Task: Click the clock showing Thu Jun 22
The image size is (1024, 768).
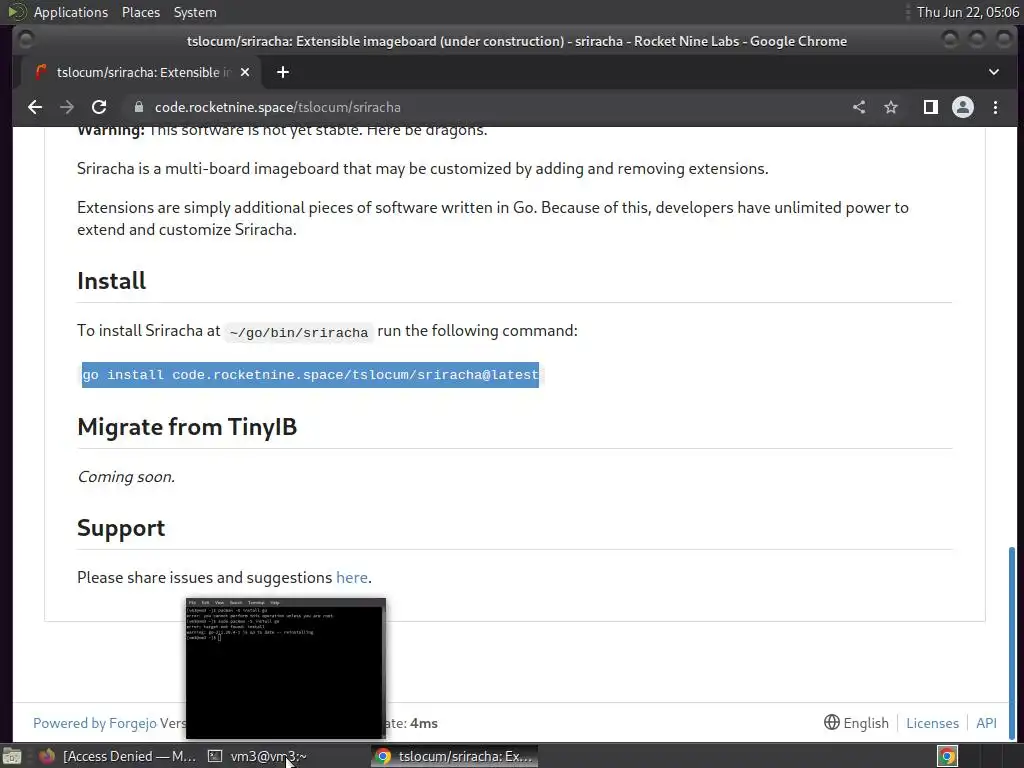Action: click(967, 12)
